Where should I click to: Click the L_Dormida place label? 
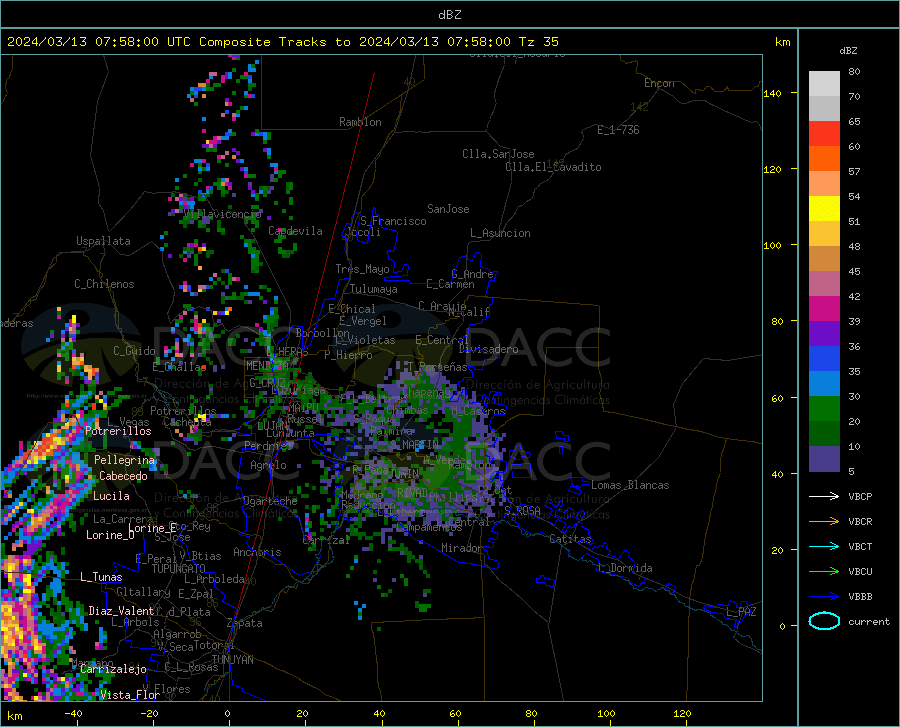coord(624,568)
